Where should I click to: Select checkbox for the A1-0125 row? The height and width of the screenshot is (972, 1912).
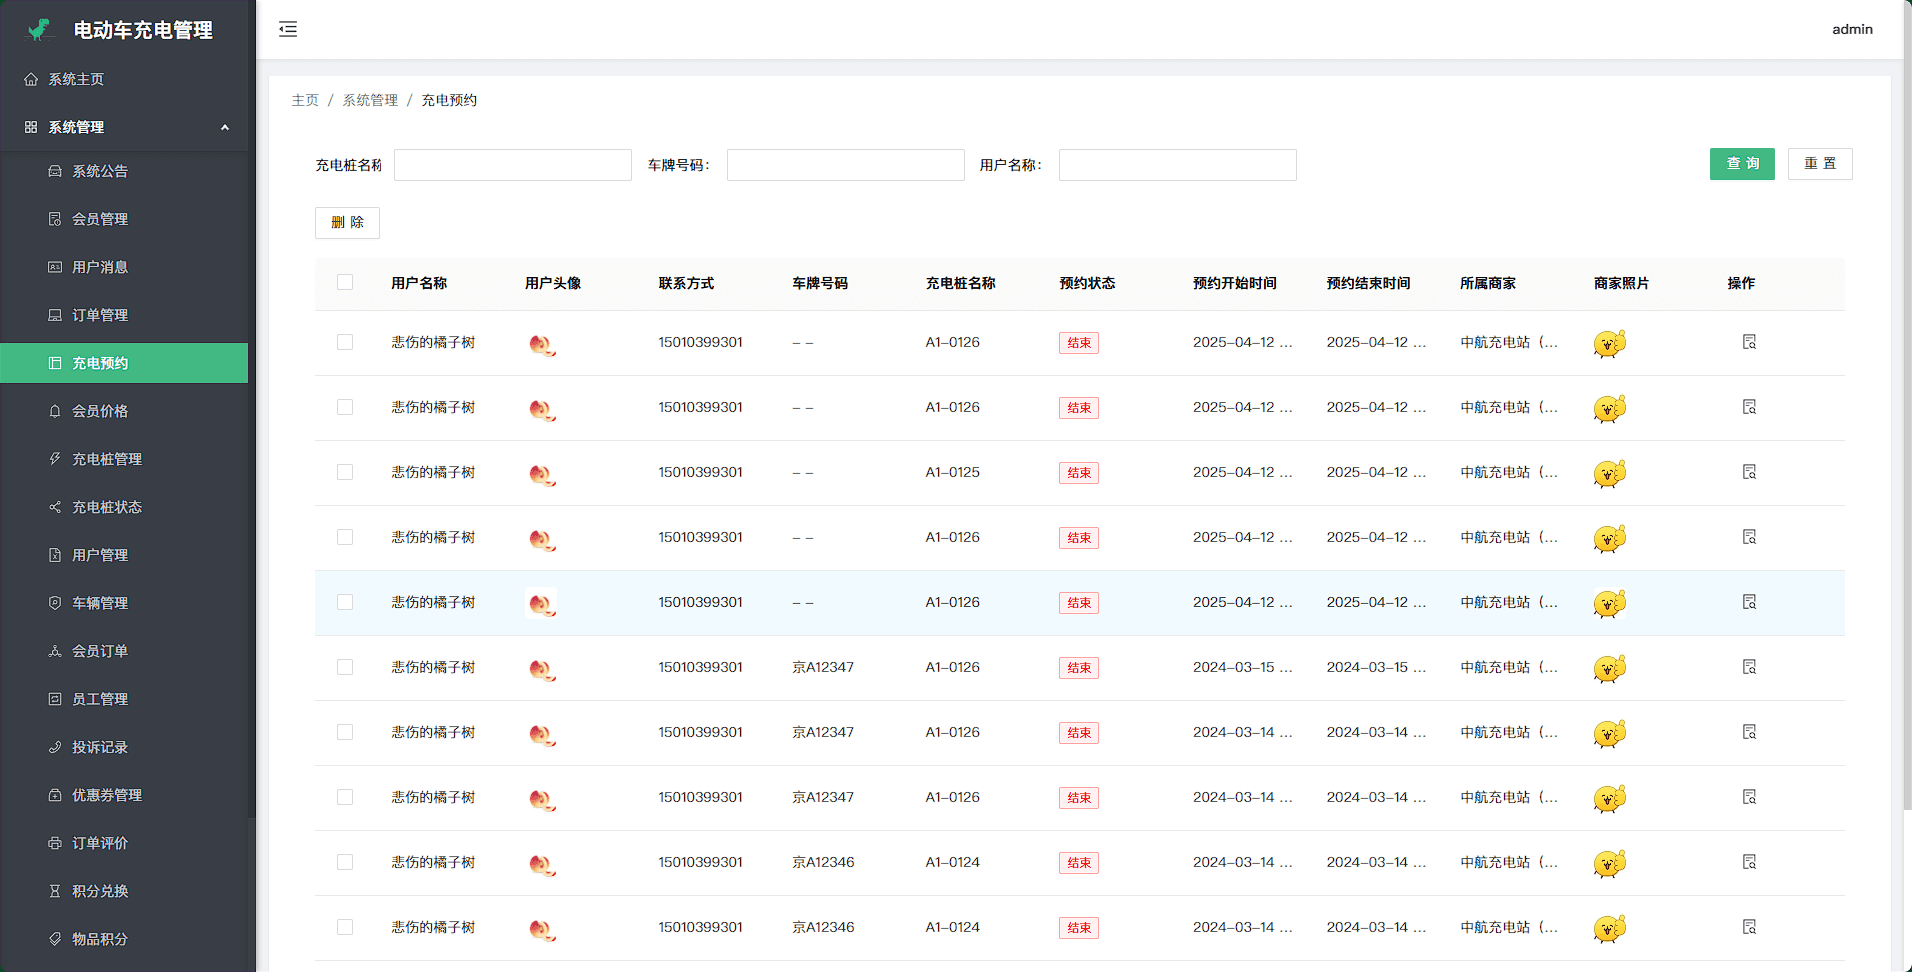pyautogui.click(x=345, y=472)
